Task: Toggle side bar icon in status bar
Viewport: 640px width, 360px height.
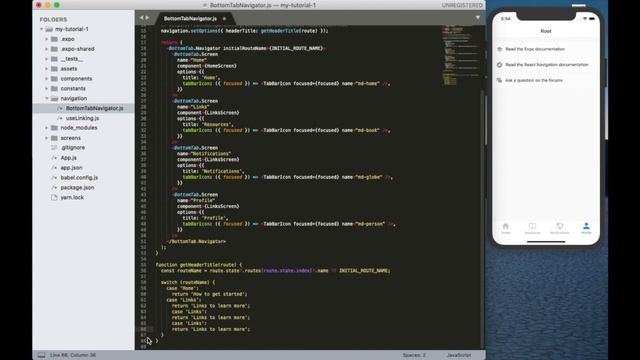Action: pos(42,355)
